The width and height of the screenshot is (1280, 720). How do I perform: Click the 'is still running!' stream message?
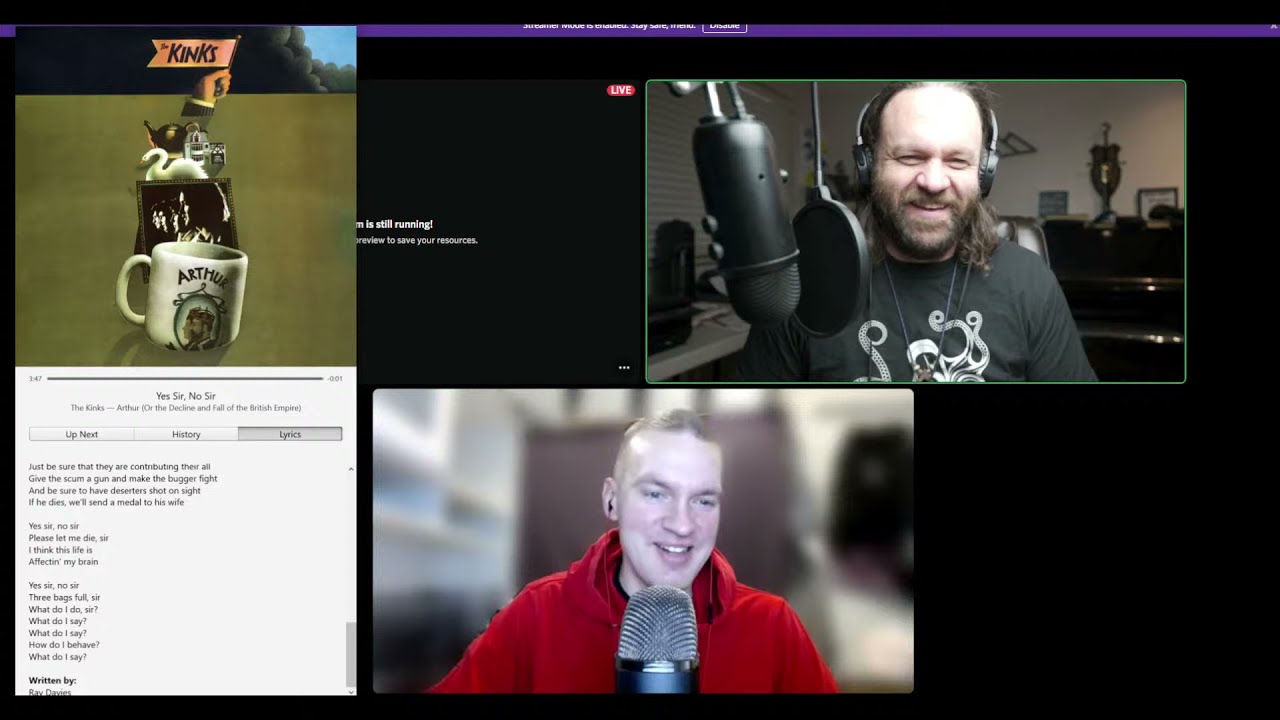coord(395,224)
